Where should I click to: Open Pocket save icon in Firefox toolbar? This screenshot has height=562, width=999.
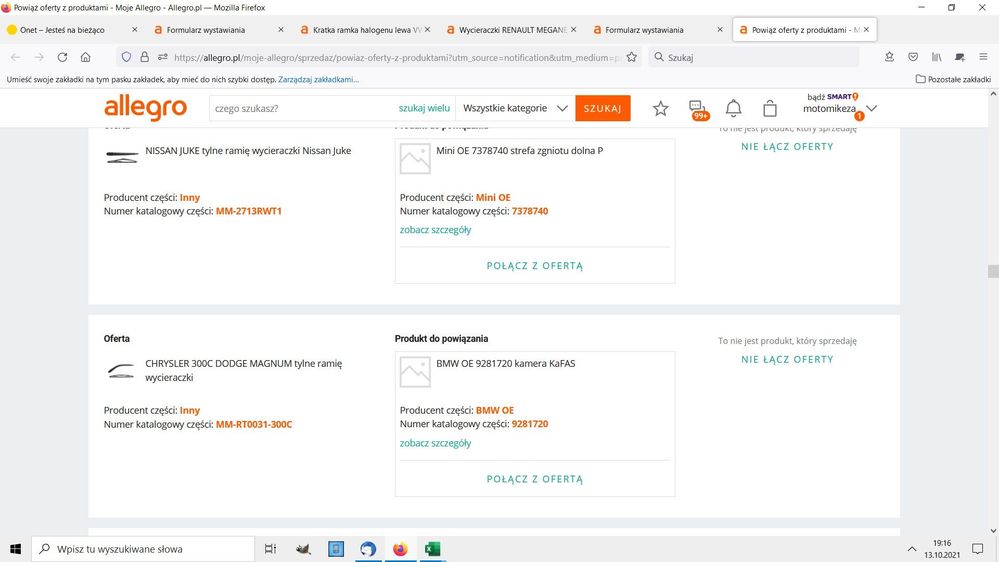coord(913,57)
